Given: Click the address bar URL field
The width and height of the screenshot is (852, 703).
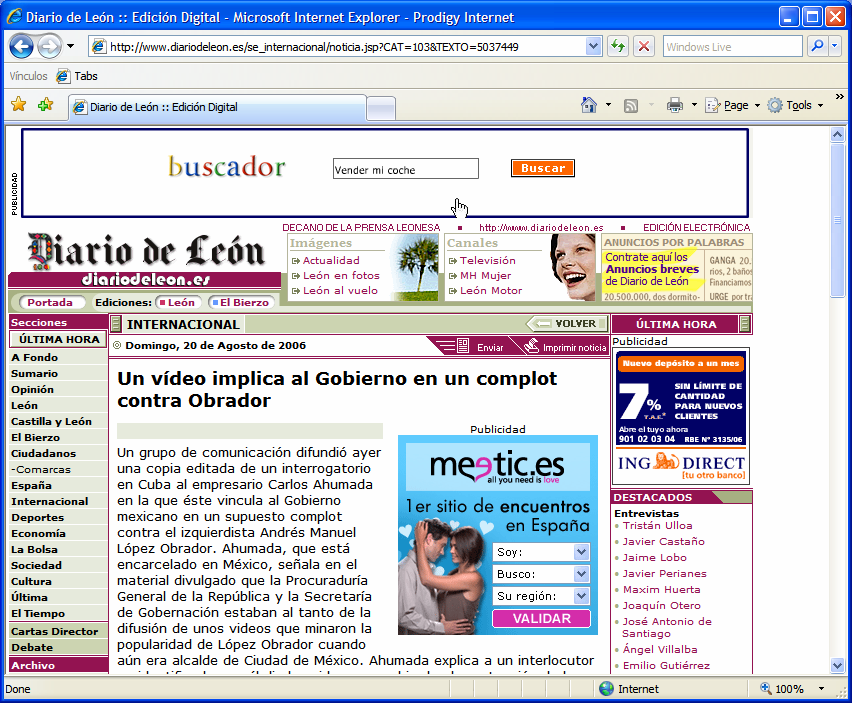Looking at the screenshot, I should (337, 47).
